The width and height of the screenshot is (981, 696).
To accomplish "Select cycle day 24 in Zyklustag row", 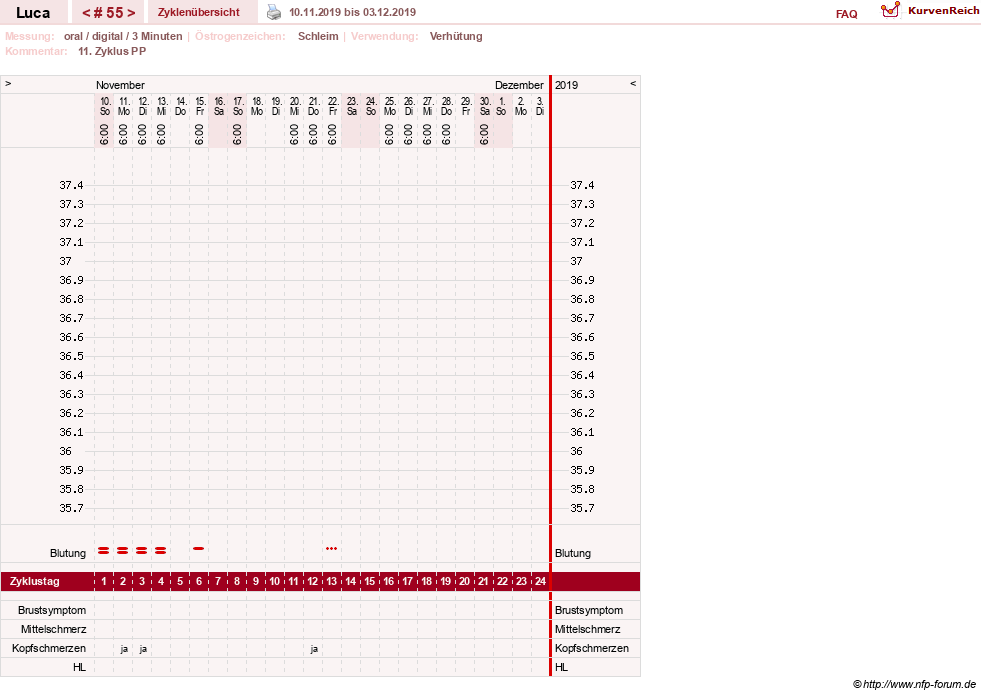I will (540, 581).
